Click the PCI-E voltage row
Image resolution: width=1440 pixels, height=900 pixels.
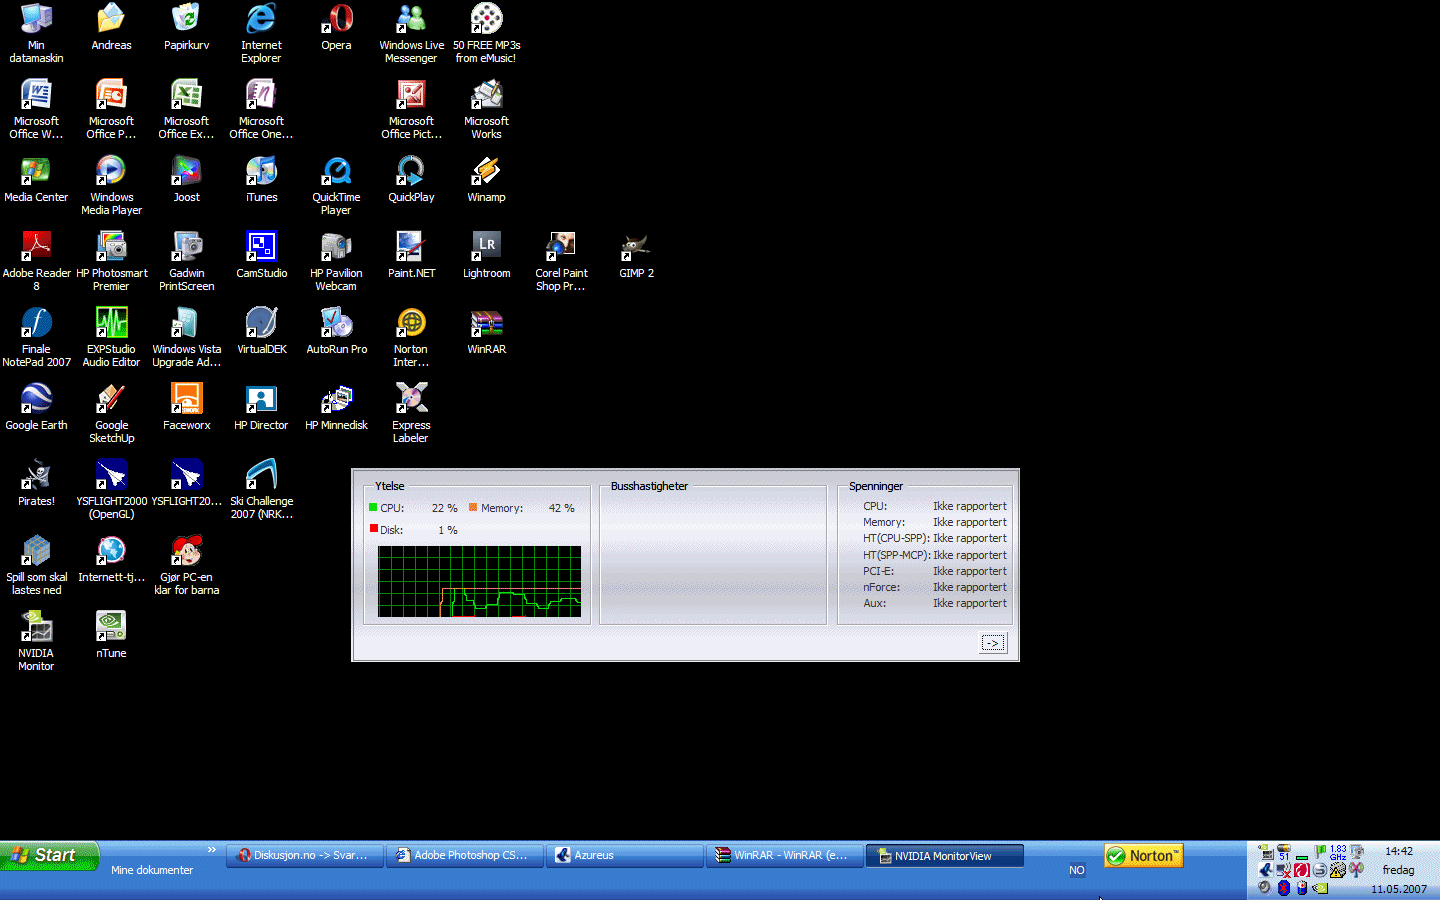[x=935, y=571]
